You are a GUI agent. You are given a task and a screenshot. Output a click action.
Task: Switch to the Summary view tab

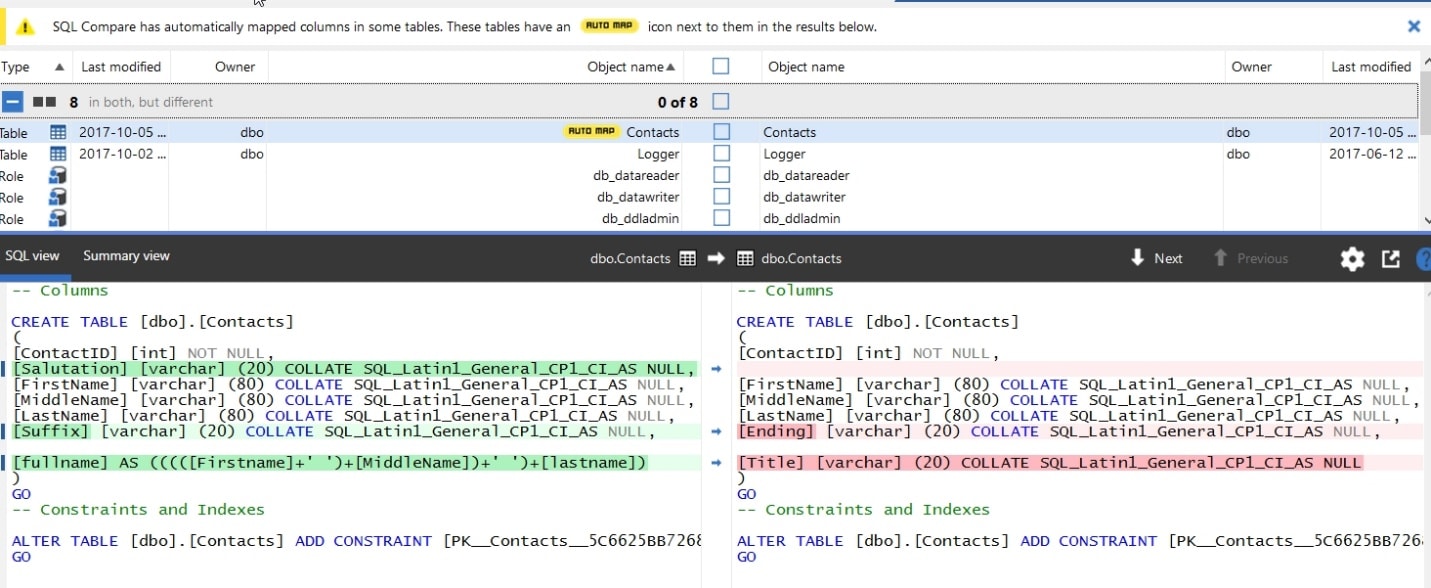coord(126,256)
